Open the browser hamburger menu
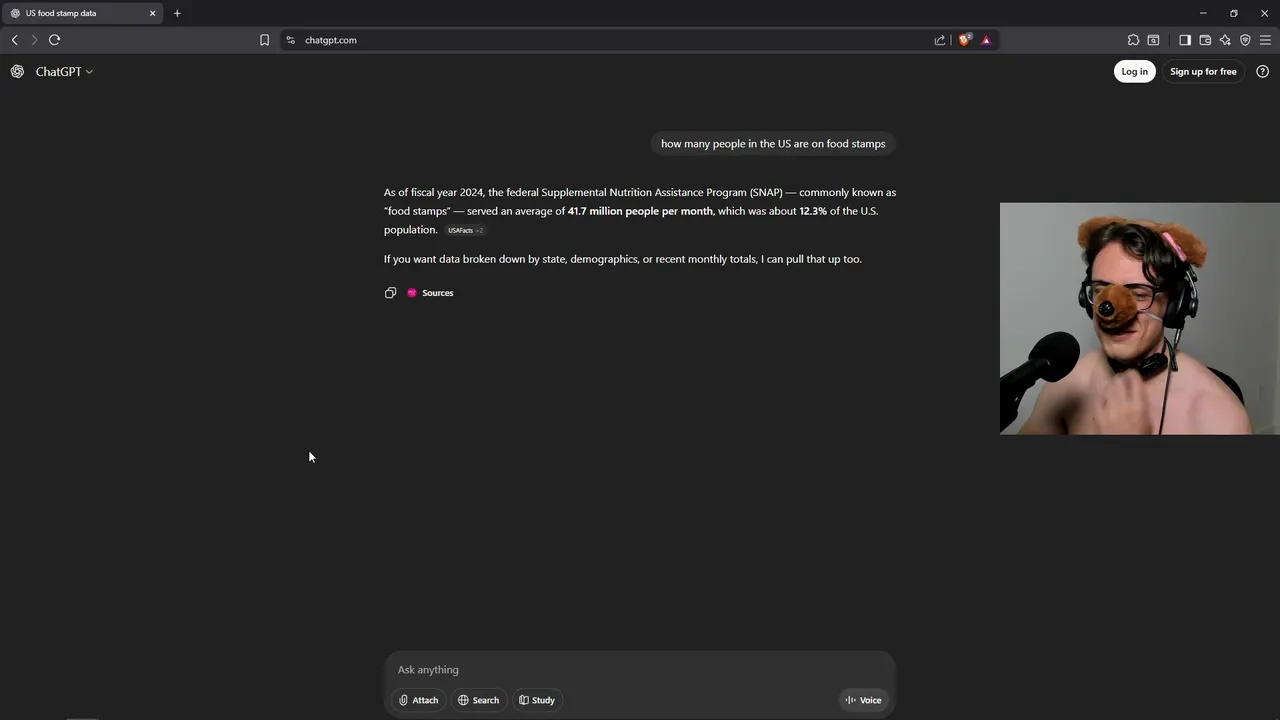Screen dimensions: 1280x720 pos(1265,40)
